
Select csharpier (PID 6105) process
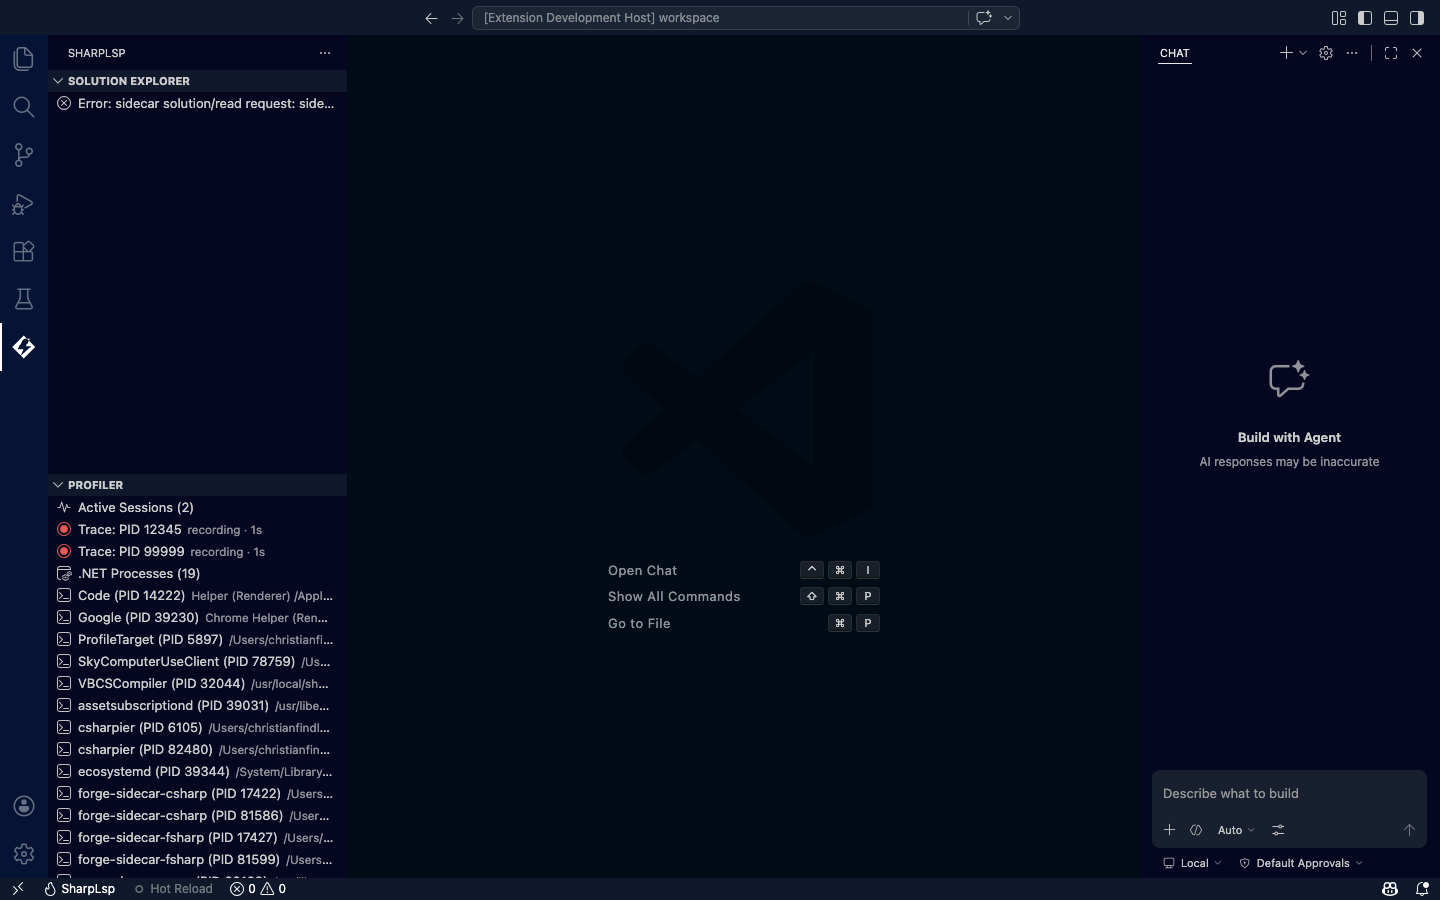point(197,727)
